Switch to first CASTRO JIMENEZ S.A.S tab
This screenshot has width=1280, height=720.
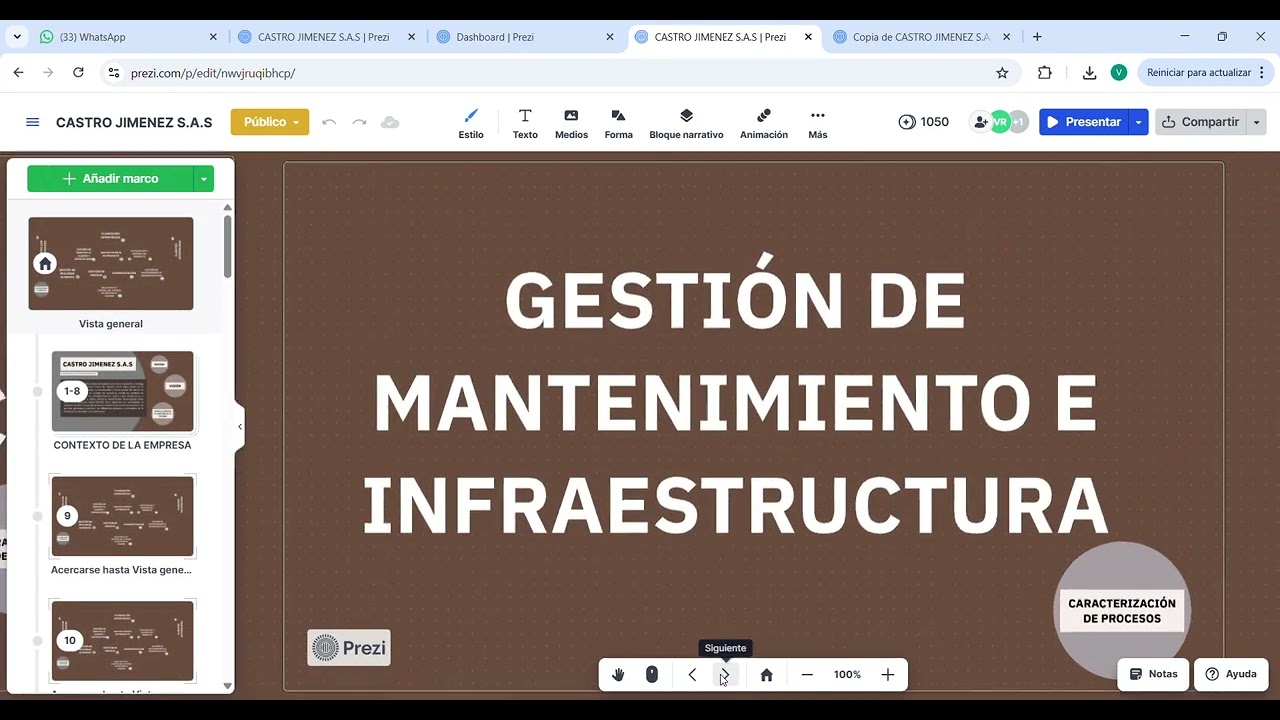point(326,37)
